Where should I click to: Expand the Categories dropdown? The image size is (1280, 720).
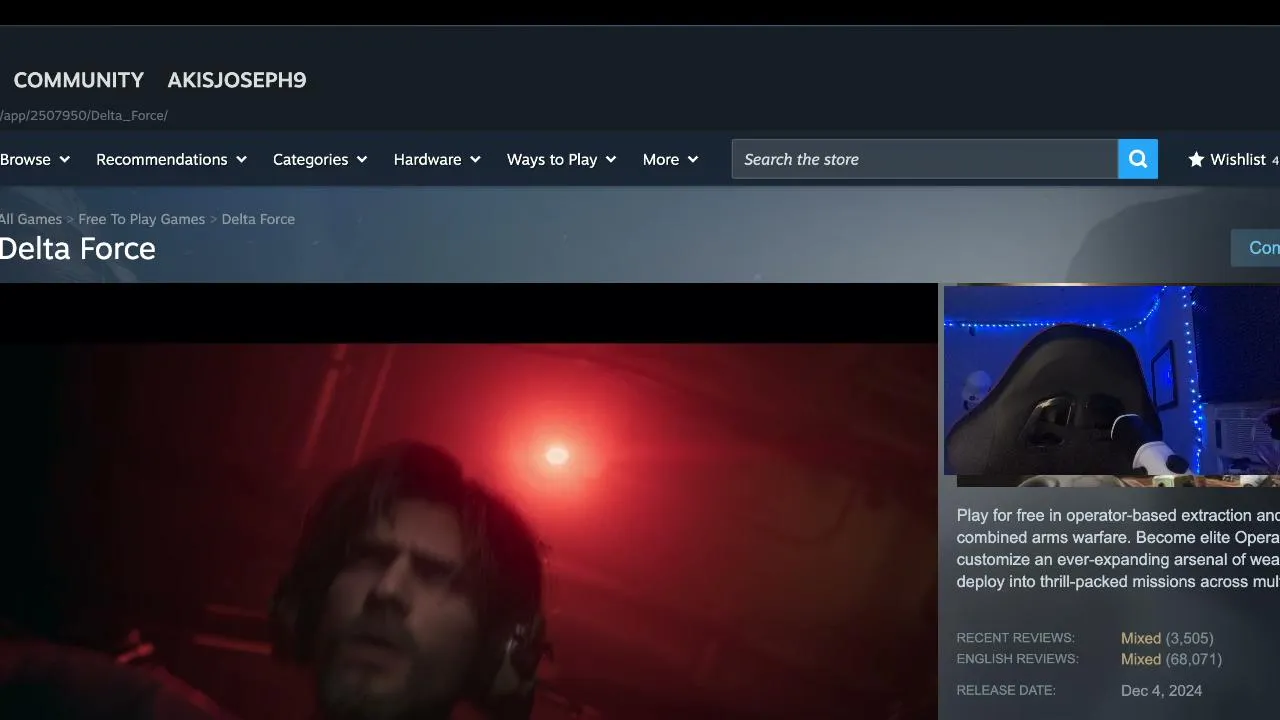click(320, 159)
